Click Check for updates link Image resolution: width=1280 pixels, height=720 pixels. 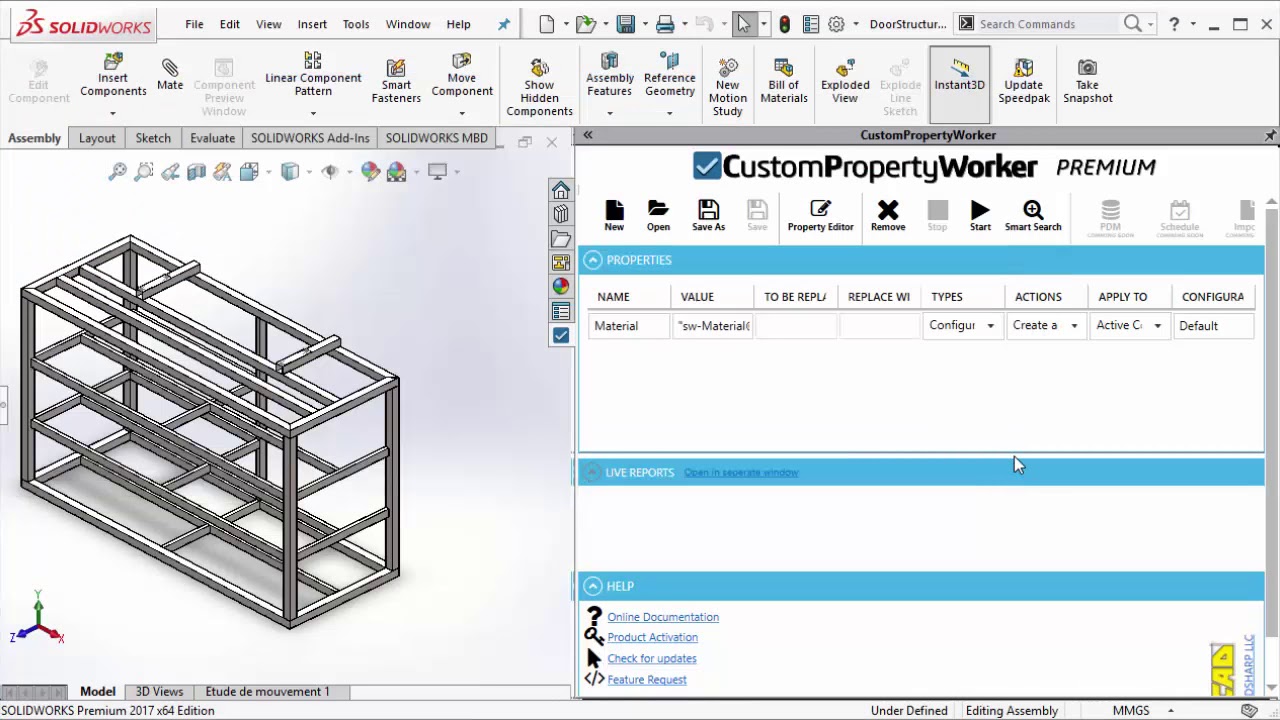coord(652,658)
